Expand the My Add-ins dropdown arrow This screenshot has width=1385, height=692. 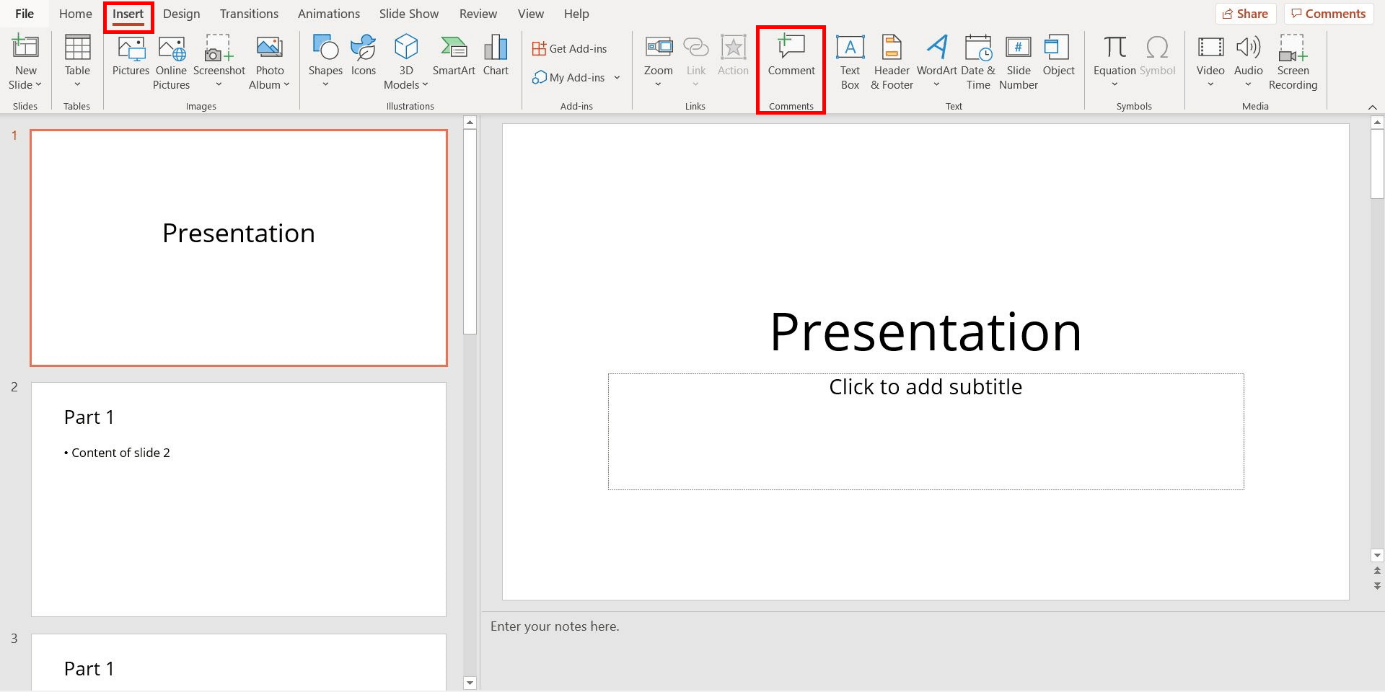(617, 78)
